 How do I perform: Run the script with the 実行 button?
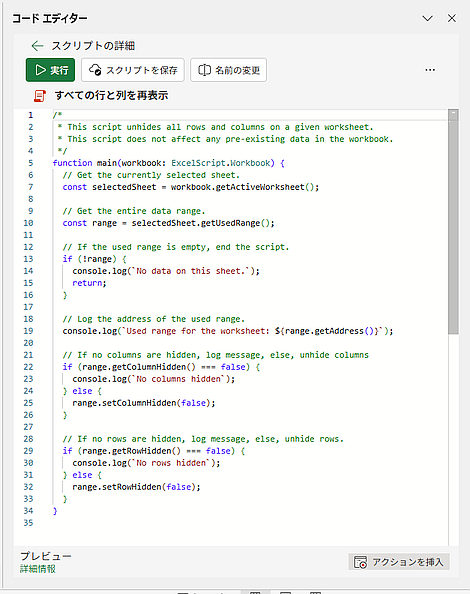[50, 70]
